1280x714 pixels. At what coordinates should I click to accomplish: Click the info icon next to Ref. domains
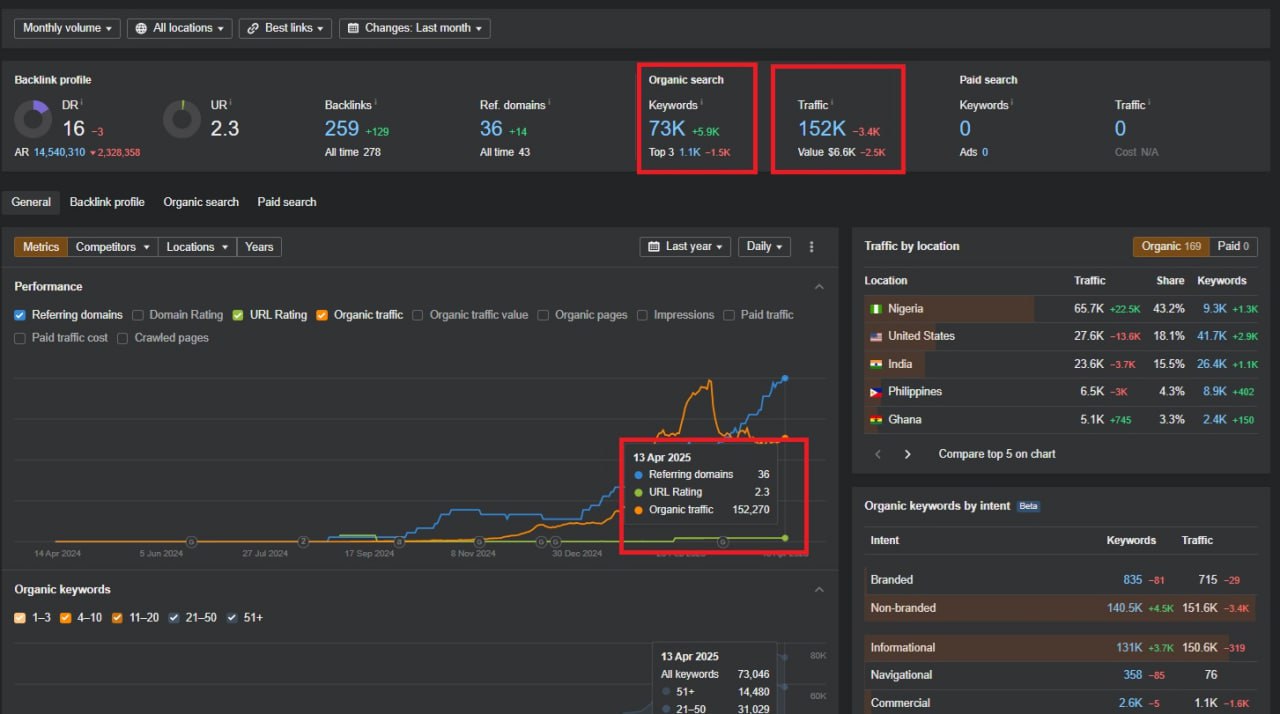(549, 103)
